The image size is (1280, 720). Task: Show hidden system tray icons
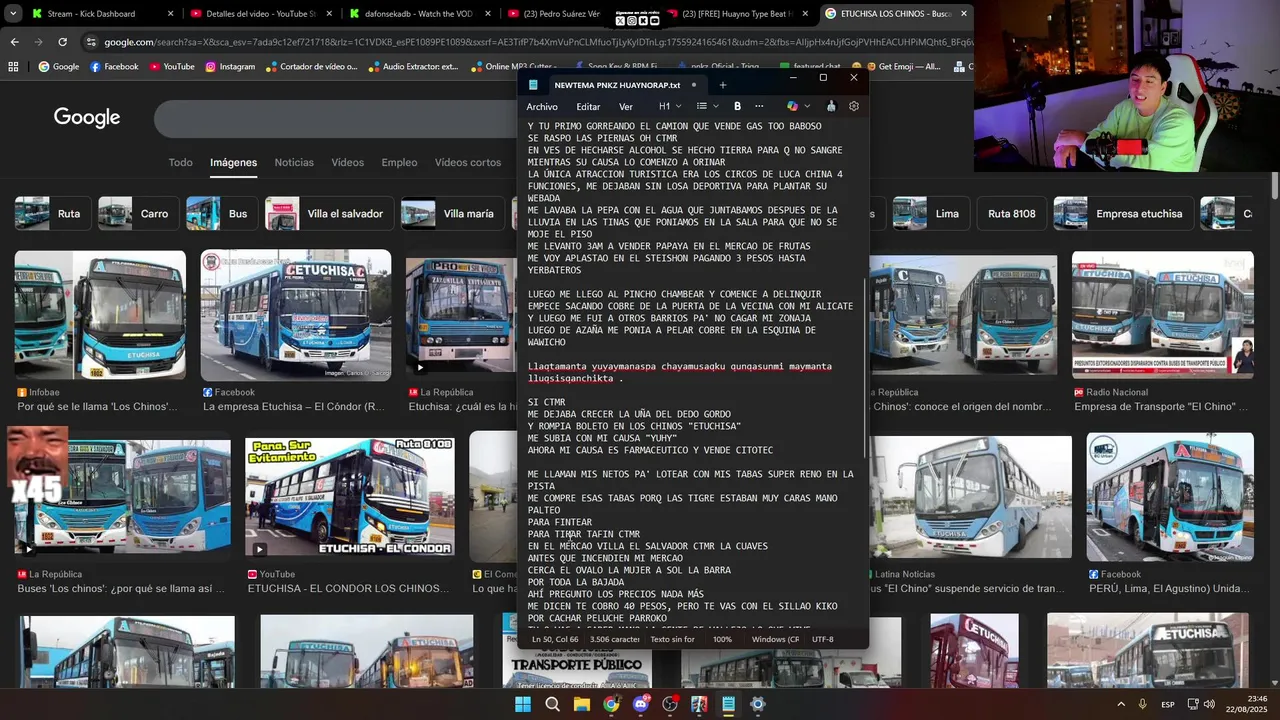[1120, 704]
